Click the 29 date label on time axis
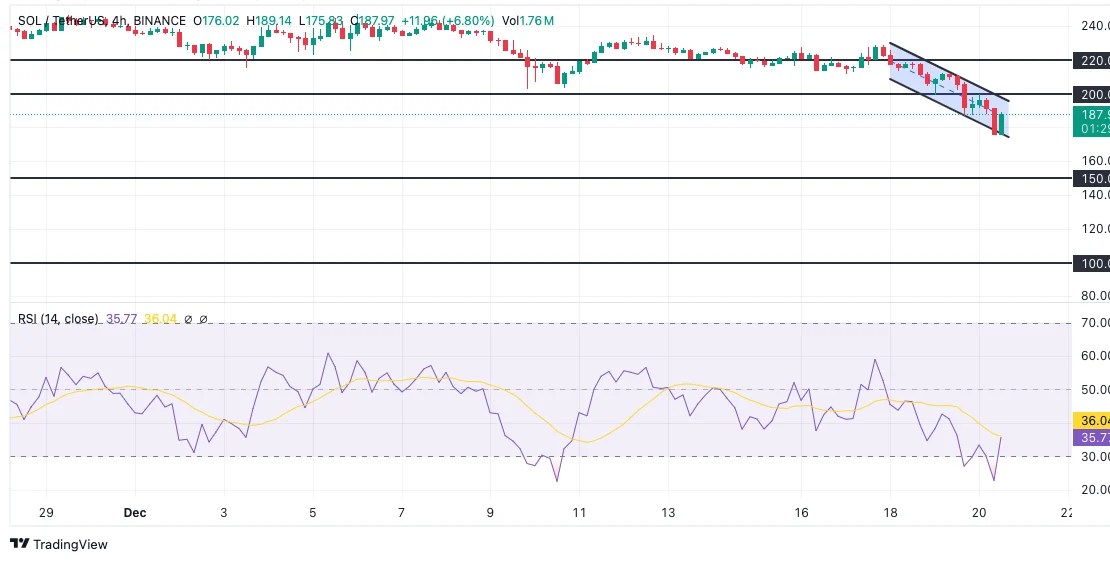Viewport: 1110px width, 561px height. (46, 512)
